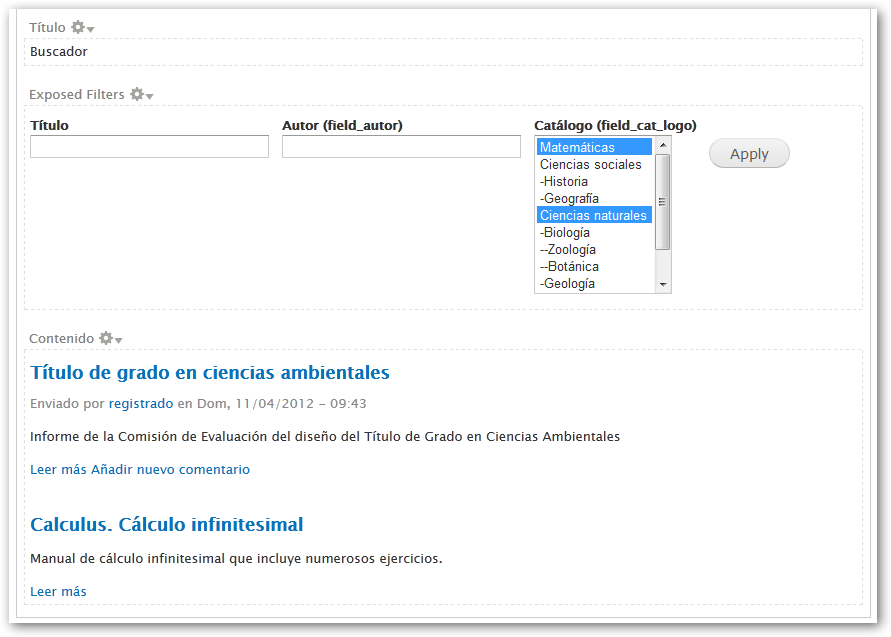The height and width of the screenshot is (637, 891).
Task: Click the Catálogo list scrollbar thumb
Action: click(662, 201)
